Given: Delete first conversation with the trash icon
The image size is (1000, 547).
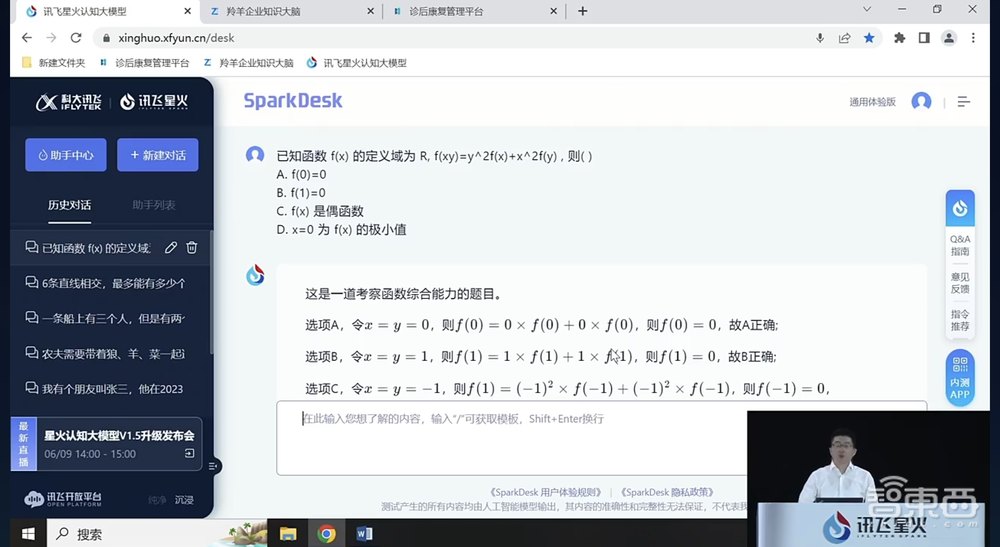Looking at the screenshot, I should click(x=192, y=248).
